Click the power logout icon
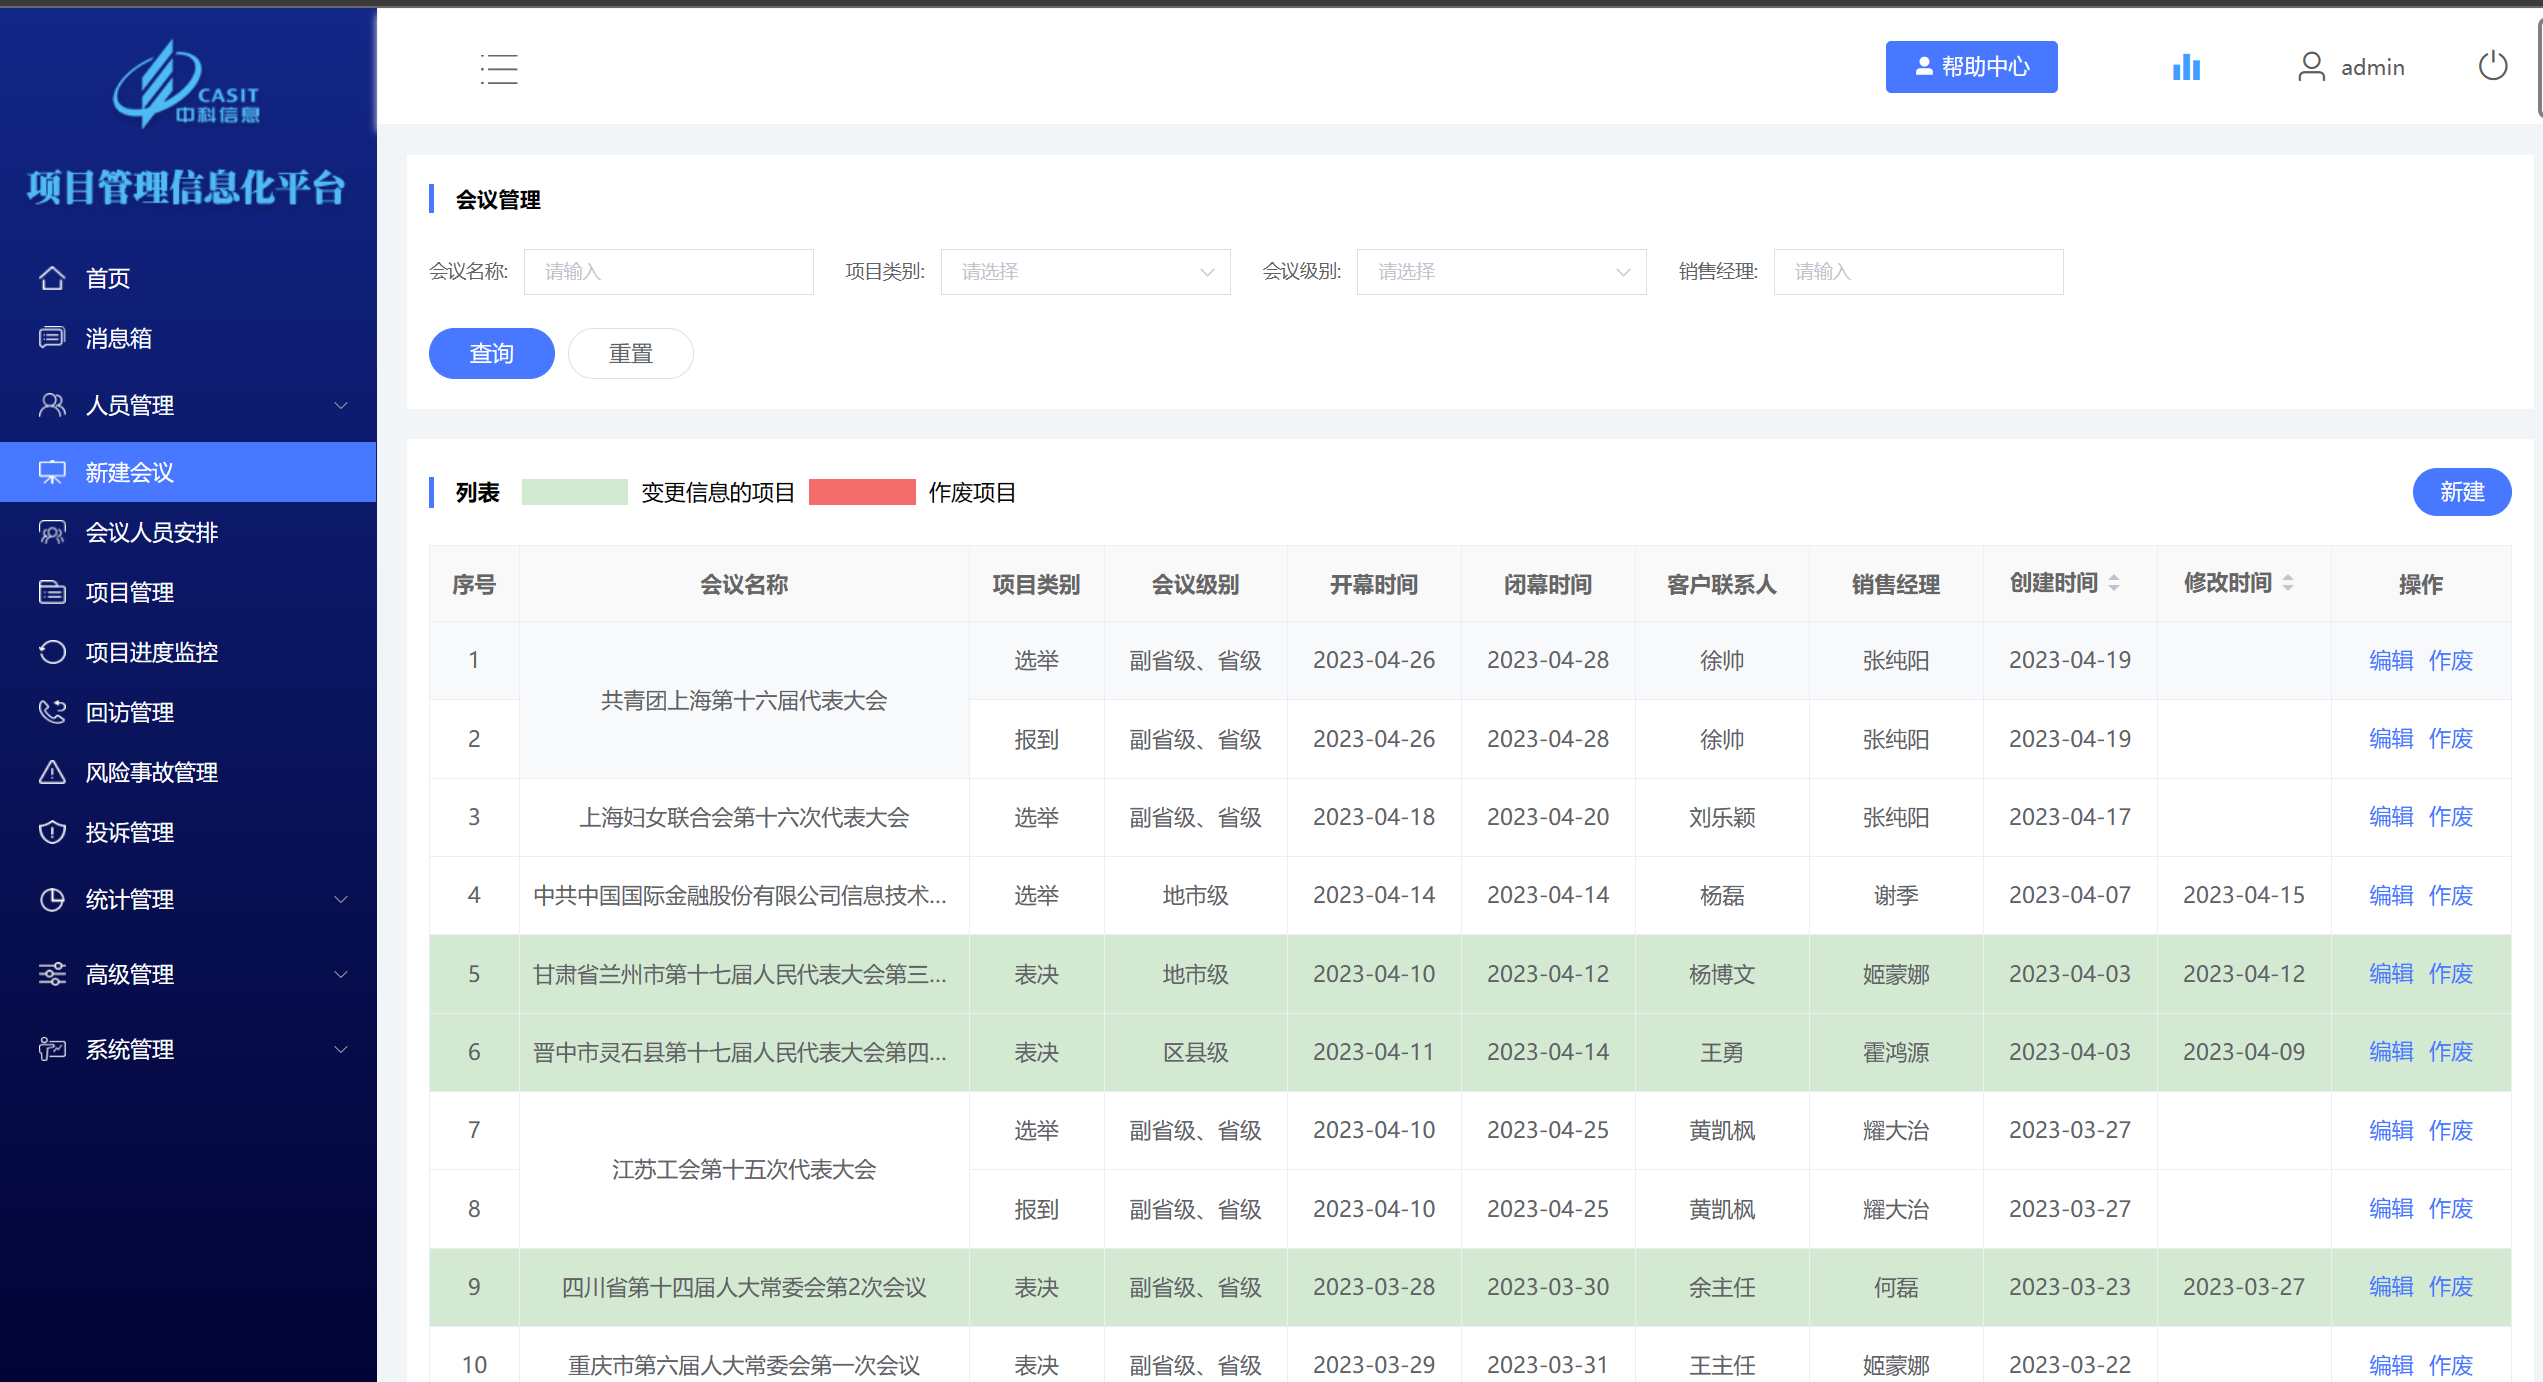This screenshot has height=1382, width=2543. 2492,66
